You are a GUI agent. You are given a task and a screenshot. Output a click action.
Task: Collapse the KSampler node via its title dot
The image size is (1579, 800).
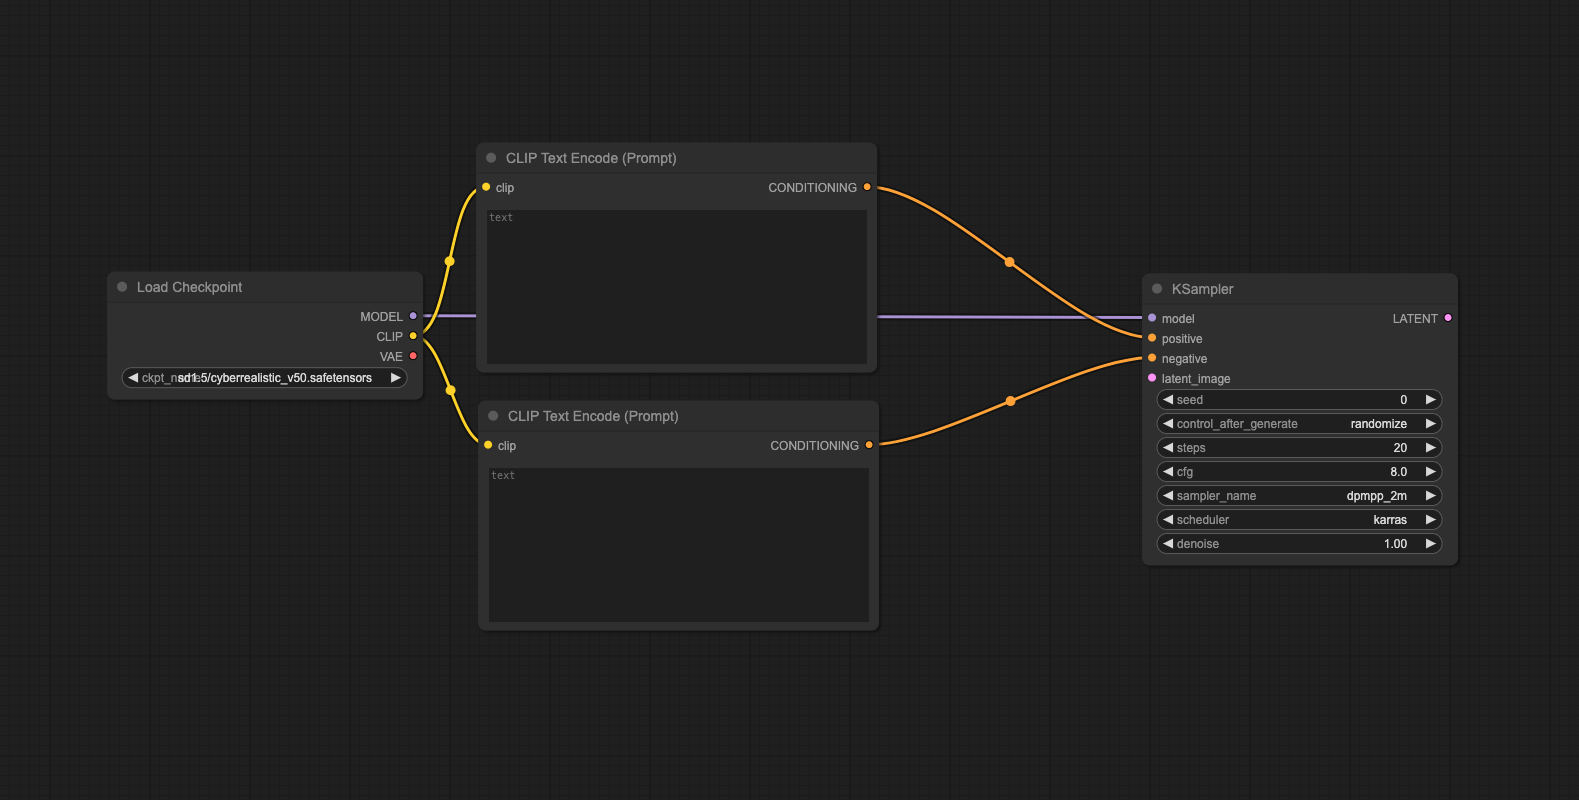[x=1157, y=289]
